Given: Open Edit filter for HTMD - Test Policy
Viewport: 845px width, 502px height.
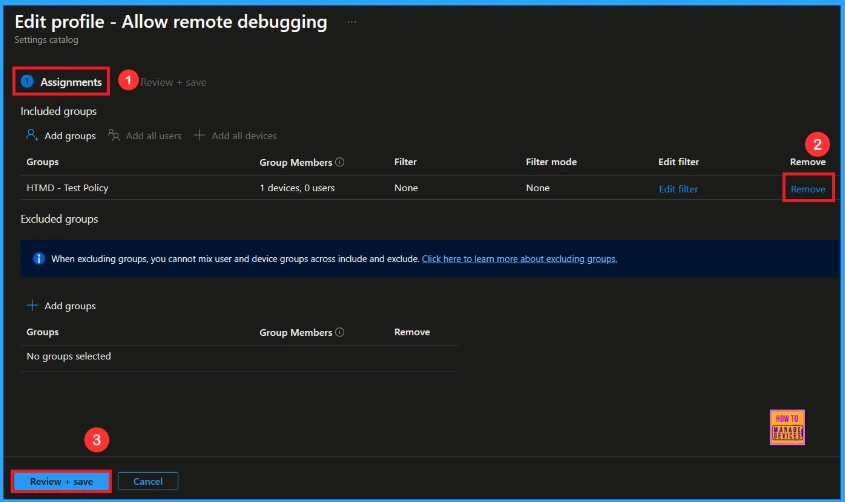Looking at the screenshot, I should click(678, 189).
